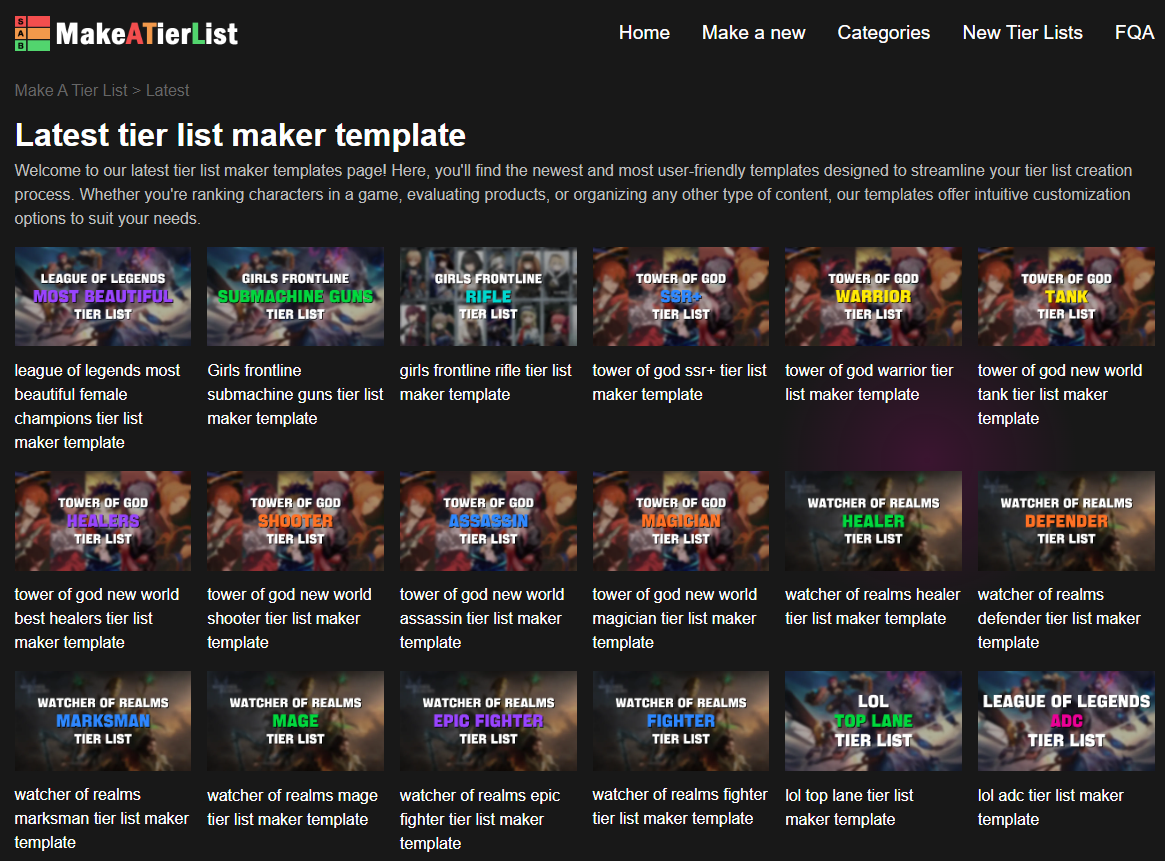Click tower of god magician template link
The height and width of the screenshot is (861, 1165).
(x=675, y=618)
